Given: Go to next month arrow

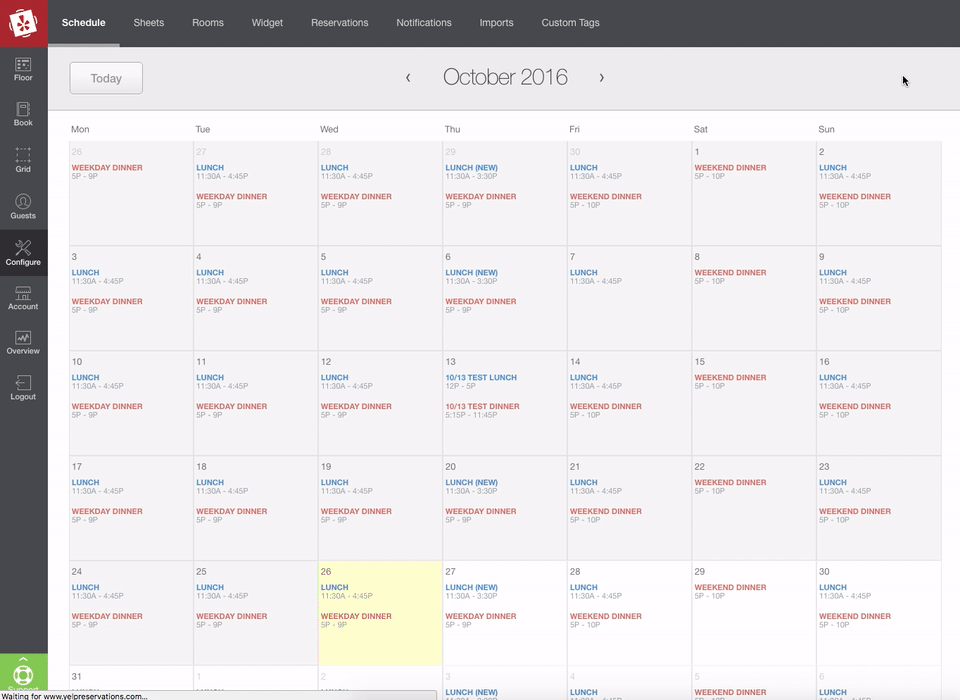Looking at the screenshot, I should [x=602, y=78].
